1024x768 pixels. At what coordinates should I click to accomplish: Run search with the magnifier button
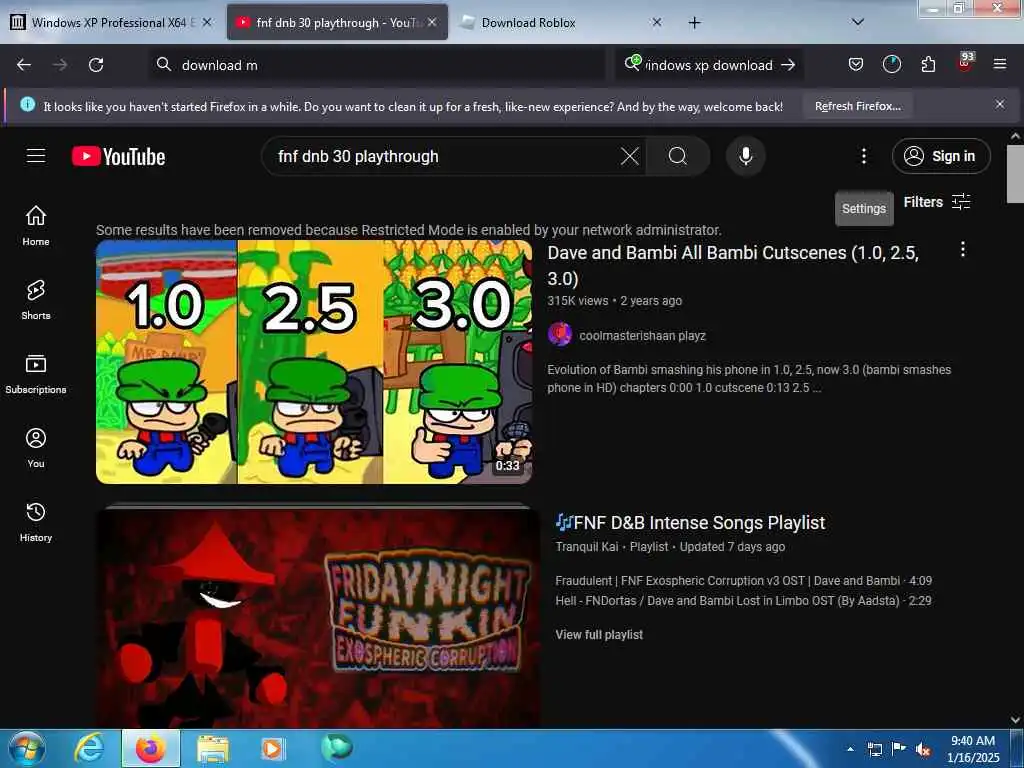click(678, 156)
